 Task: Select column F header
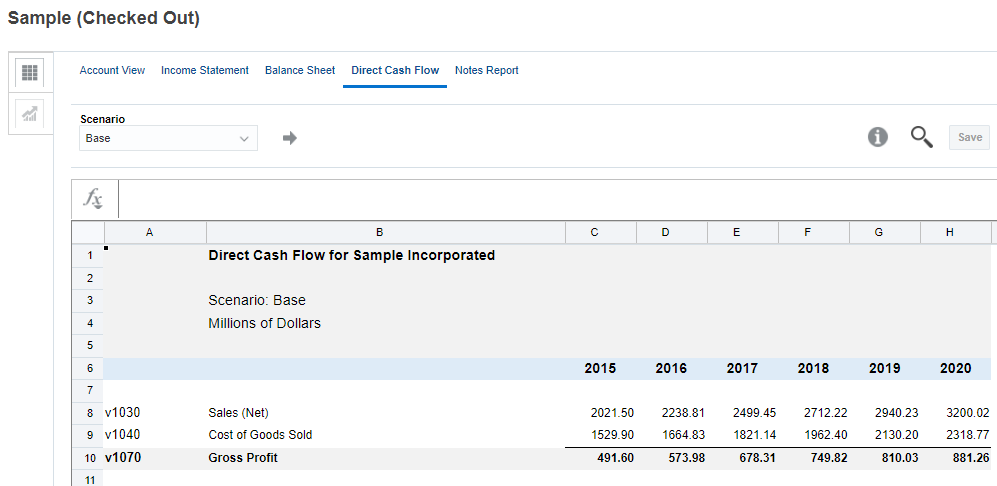[x=814, y=232]
